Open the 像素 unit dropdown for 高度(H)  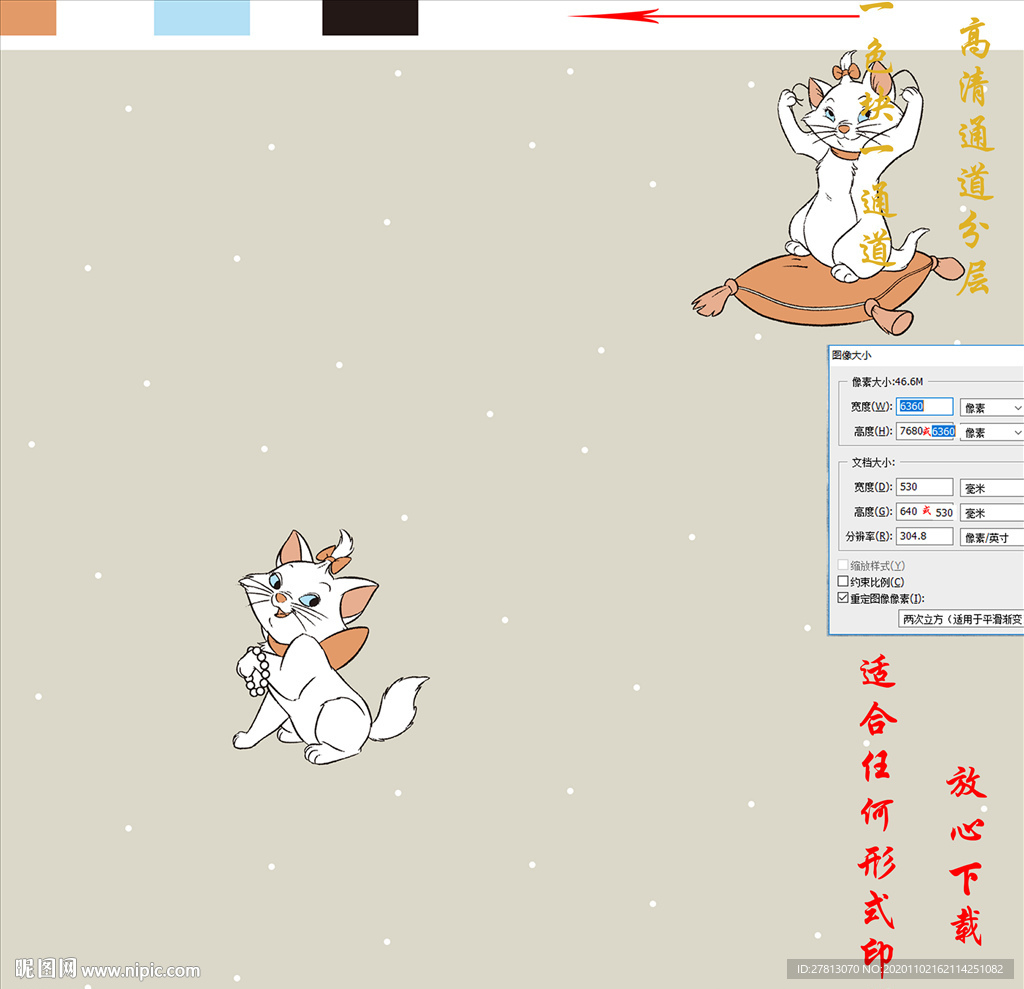tap(991, 432)
